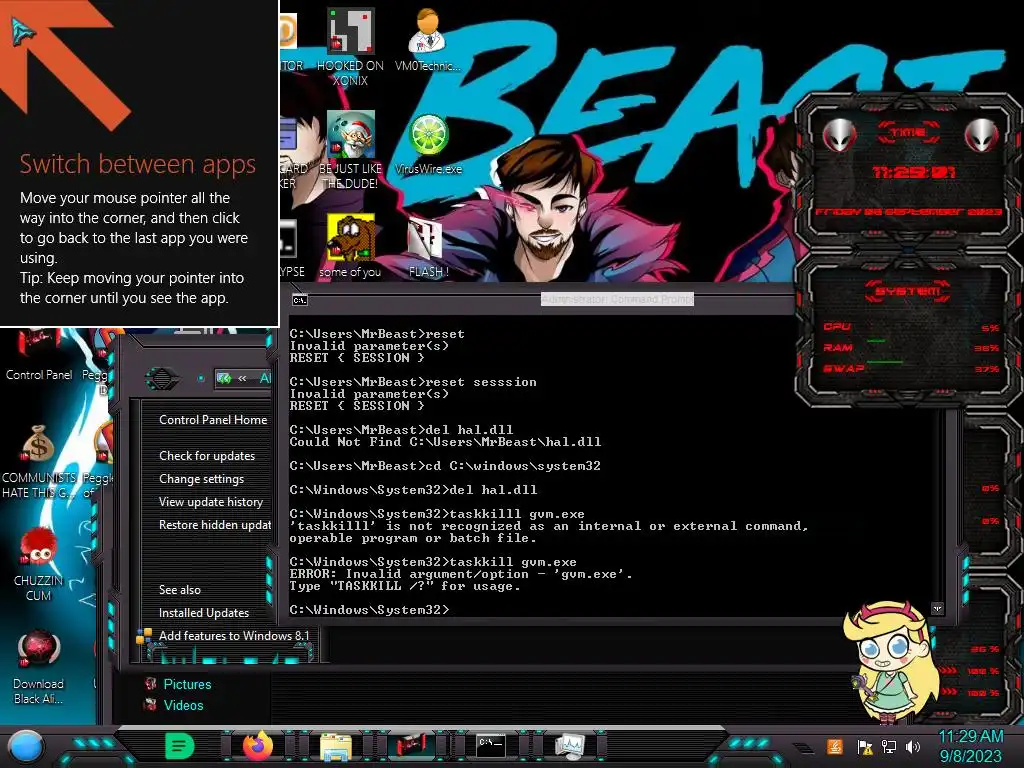
Task: Click the Command Prompt scrollbar down arrow
Action: [938, 609]
